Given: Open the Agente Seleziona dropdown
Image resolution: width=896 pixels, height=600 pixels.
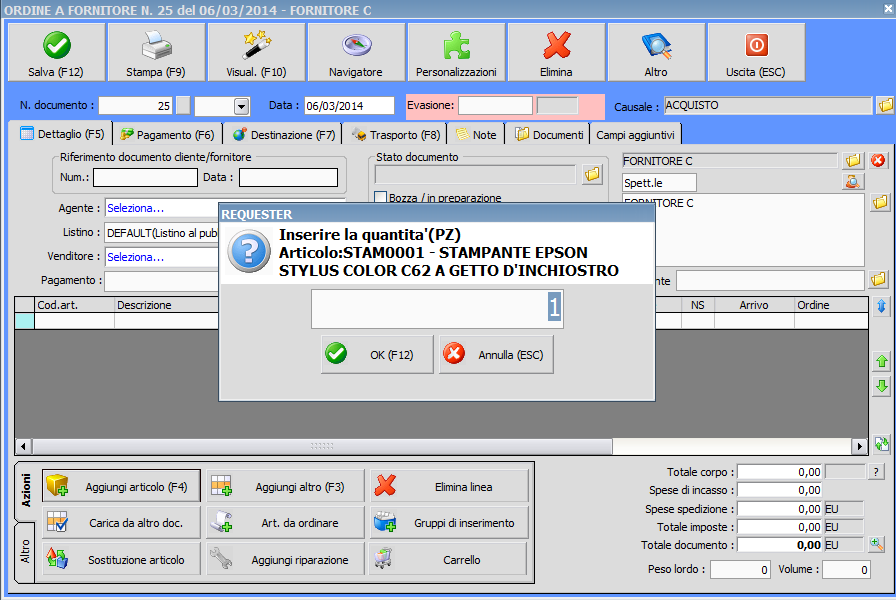Looking at the screenshot, I should [163, 208].
